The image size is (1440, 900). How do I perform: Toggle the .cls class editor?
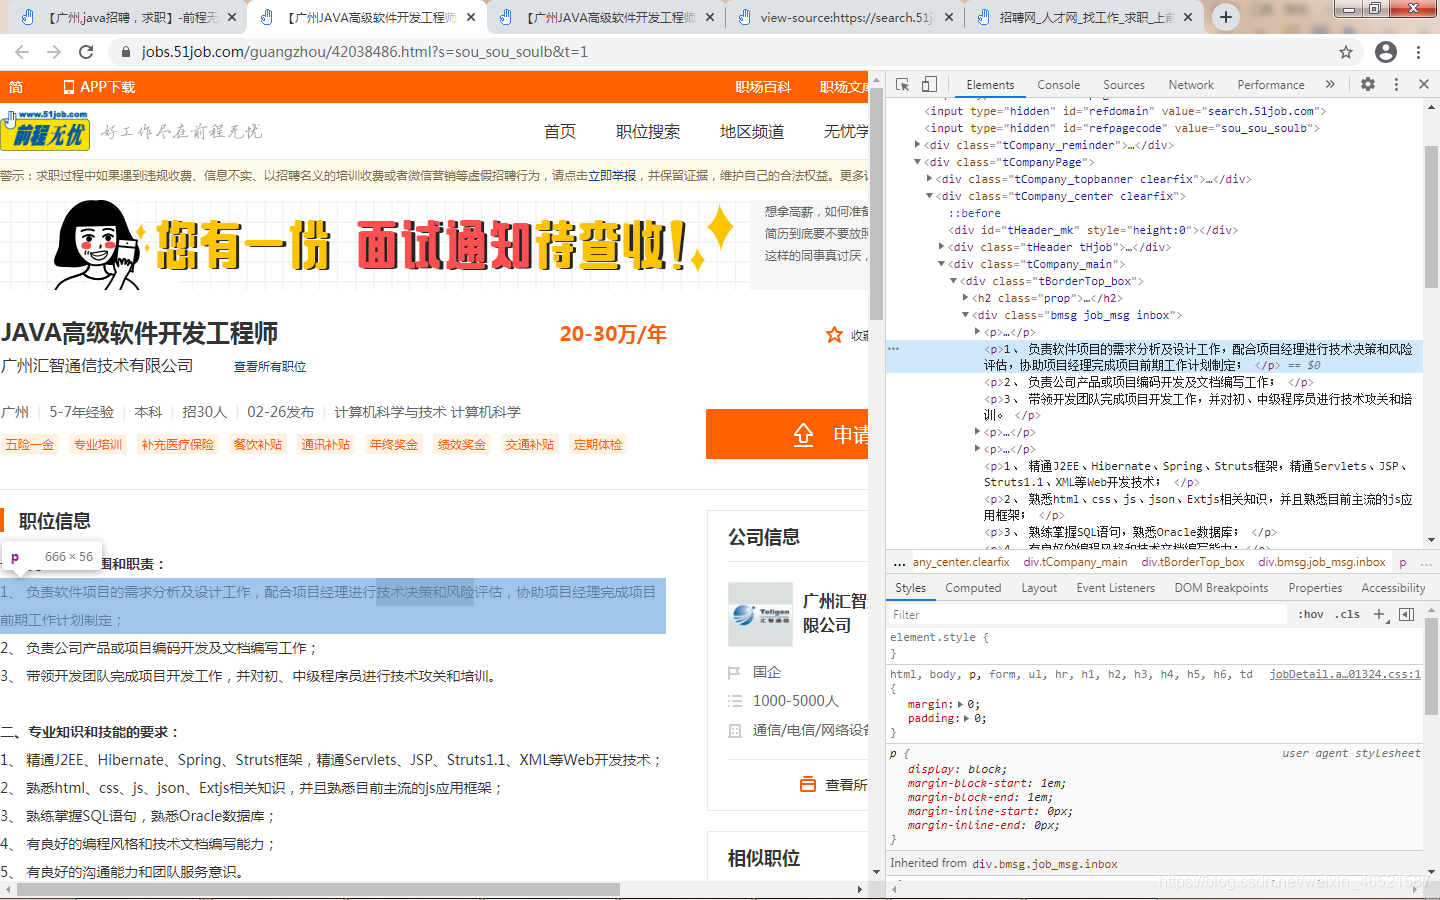point(1347,614)
